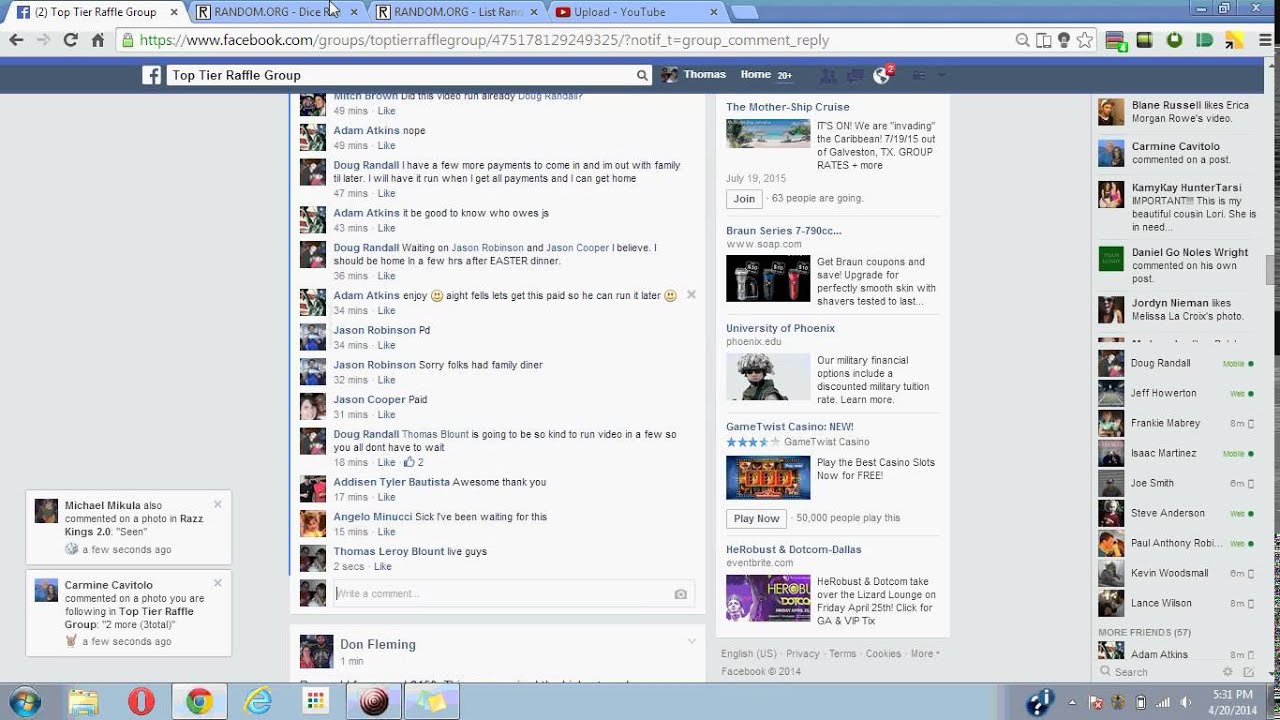Click the taskbar clock showing 5:31 PM
Image resolution: width=1280 pixels, height=720 pixels.
(1231, 702)
